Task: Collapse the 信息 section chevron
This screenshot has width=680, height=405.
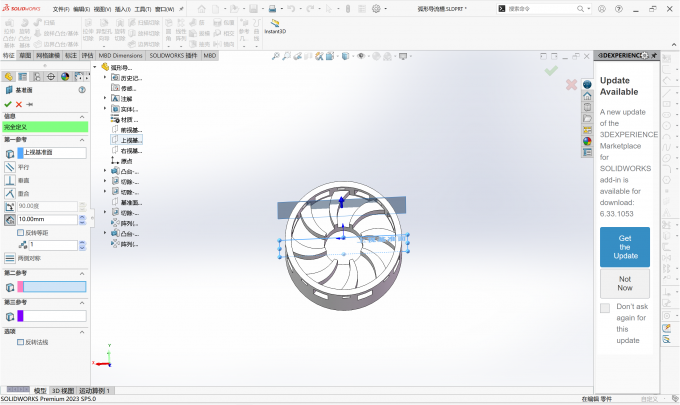Action: 82,117
